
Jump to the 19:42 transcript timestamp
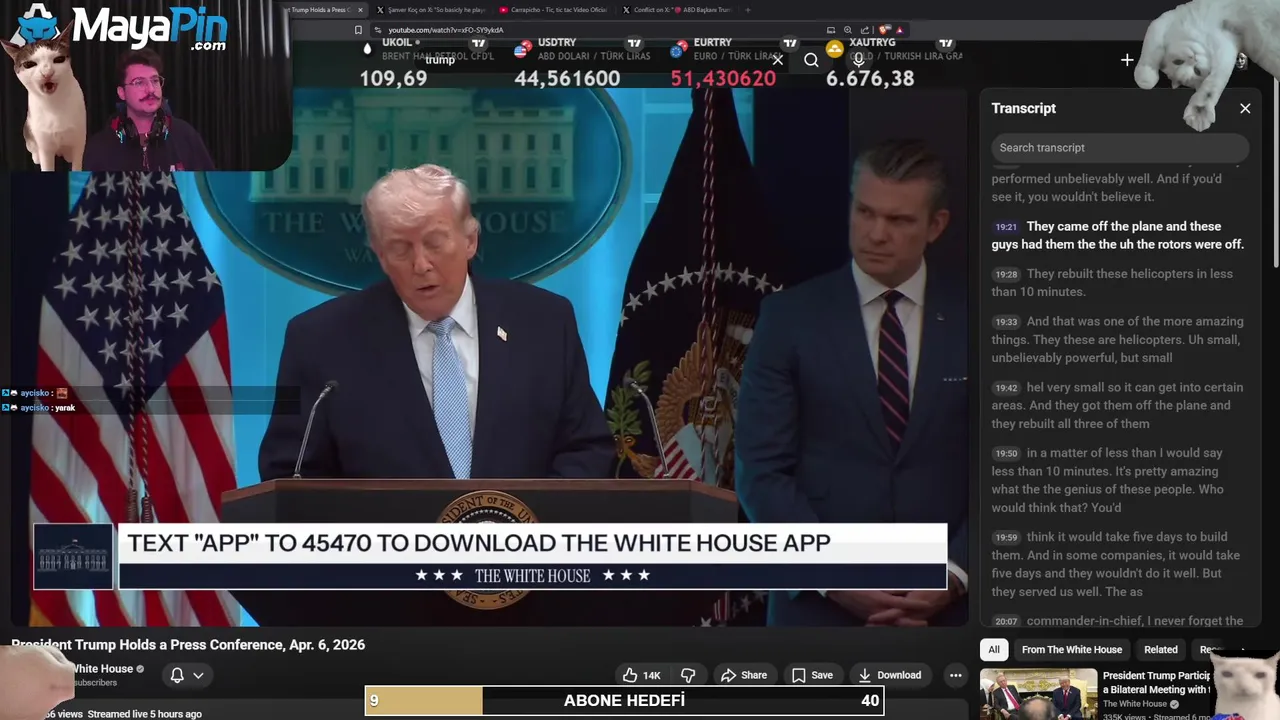pyautogui.click(x=1006, y=388)
